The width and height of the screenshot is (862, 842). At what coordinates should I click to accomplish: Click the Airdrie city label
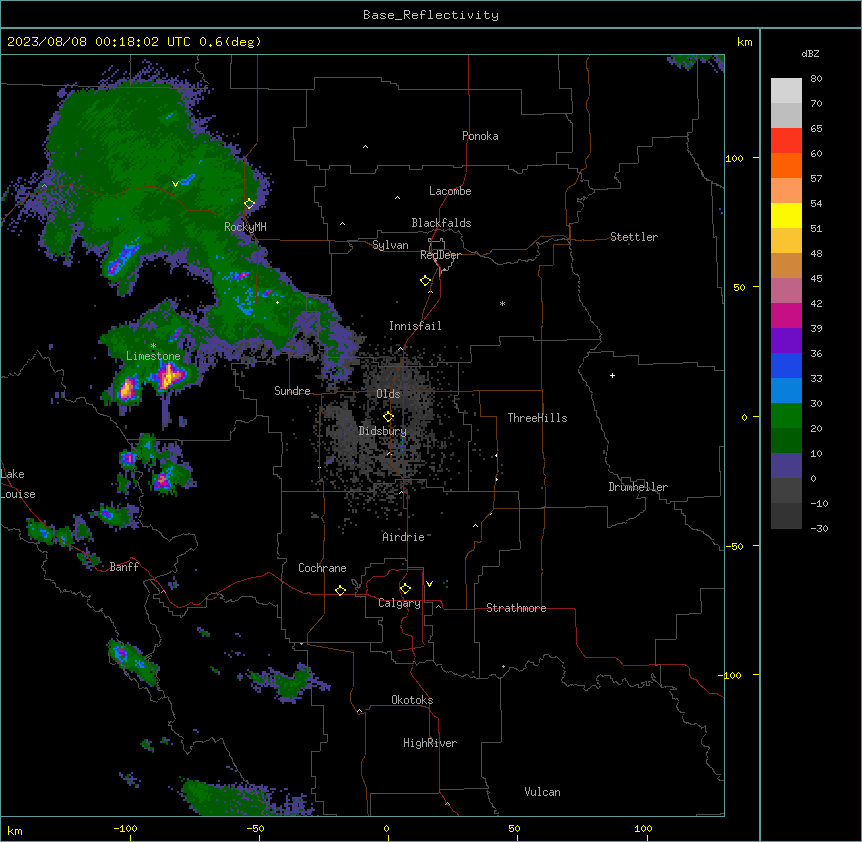pos(404,537)
